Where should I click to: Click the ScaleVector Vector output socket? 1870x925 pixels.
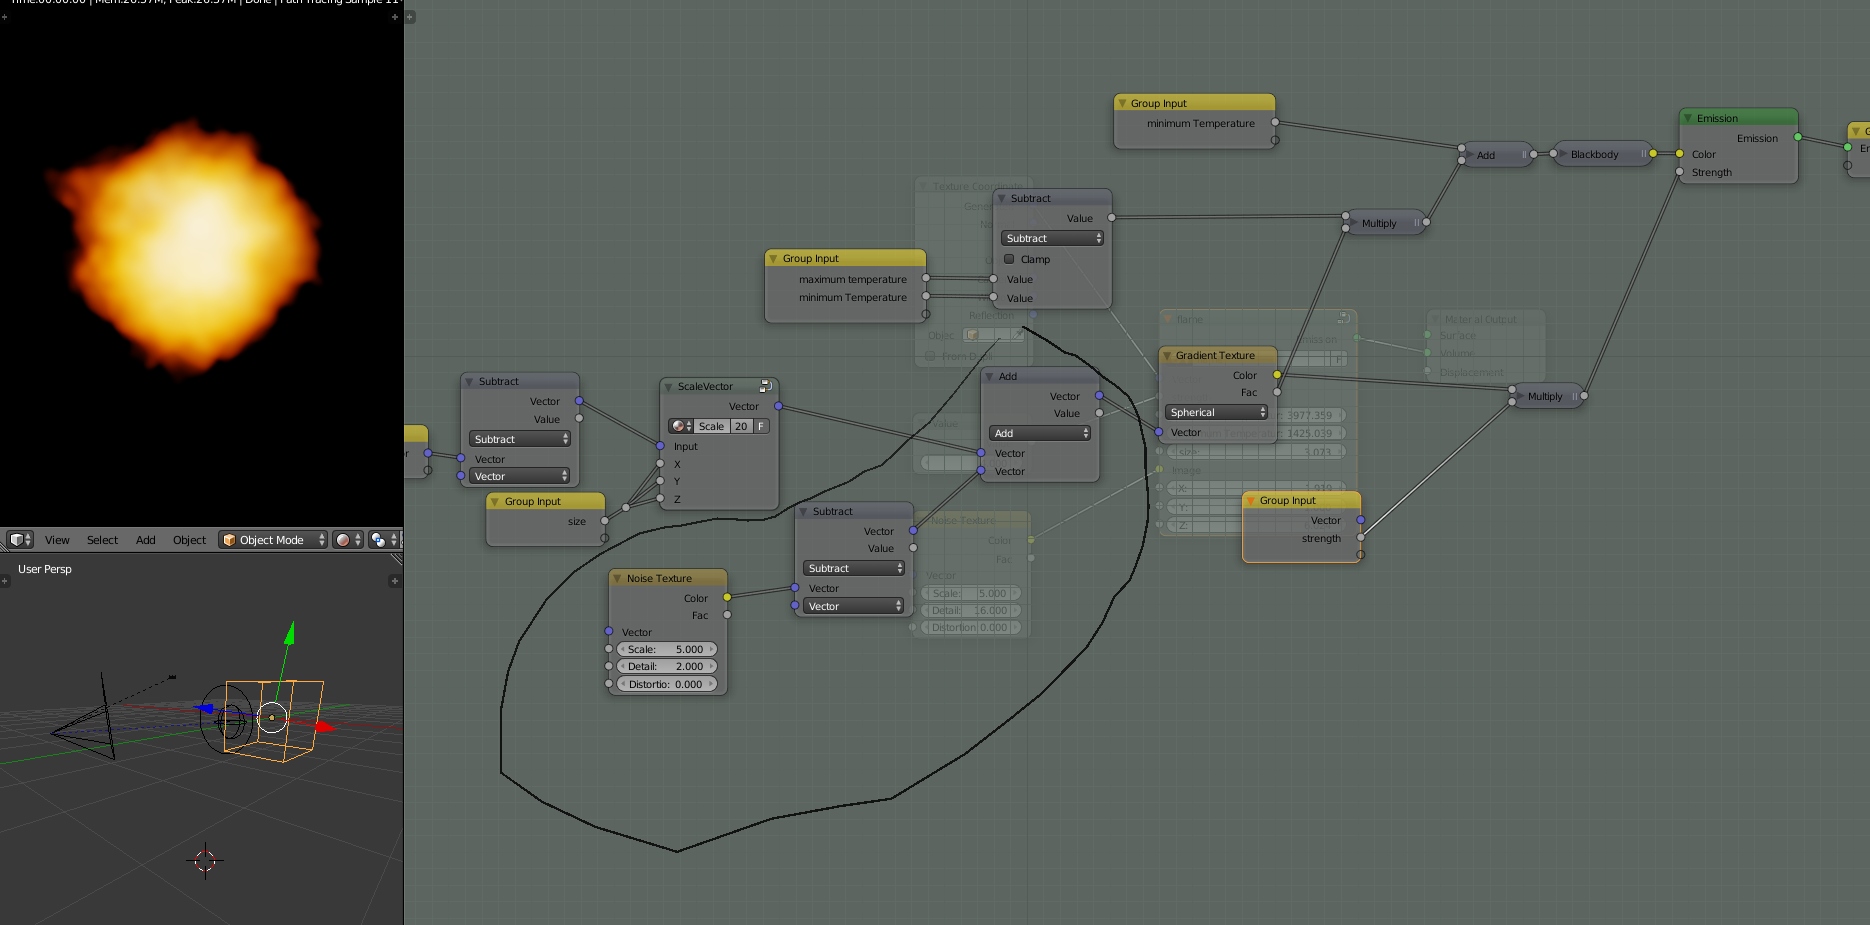778,406
